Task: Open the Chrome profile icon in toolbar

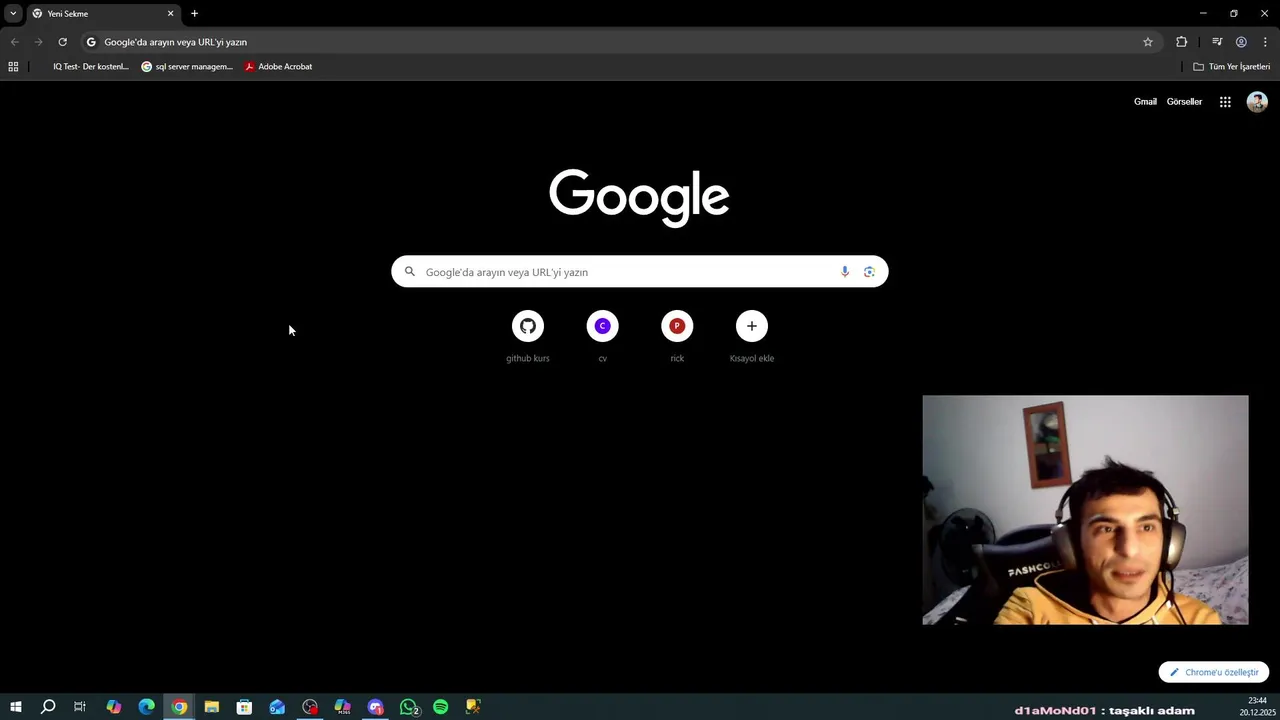Action: coord(1241,42)
